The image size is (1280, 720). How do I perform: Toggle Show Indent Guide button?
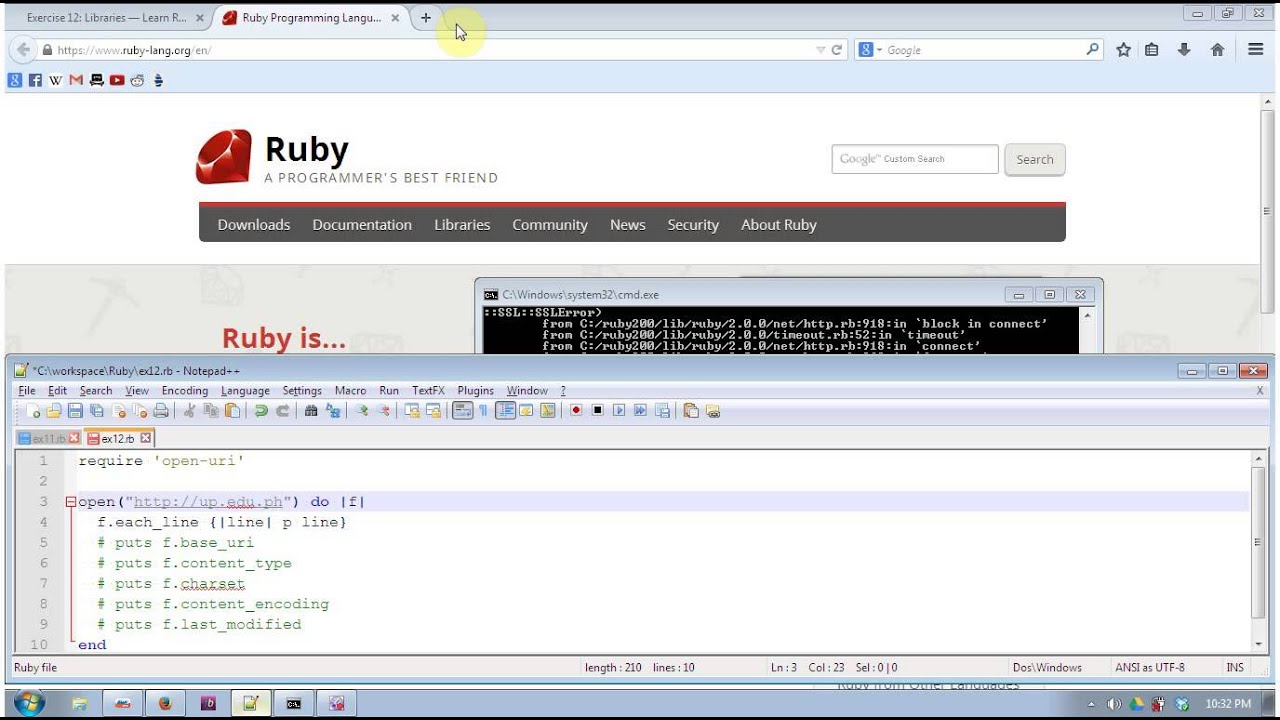point(505,410)
